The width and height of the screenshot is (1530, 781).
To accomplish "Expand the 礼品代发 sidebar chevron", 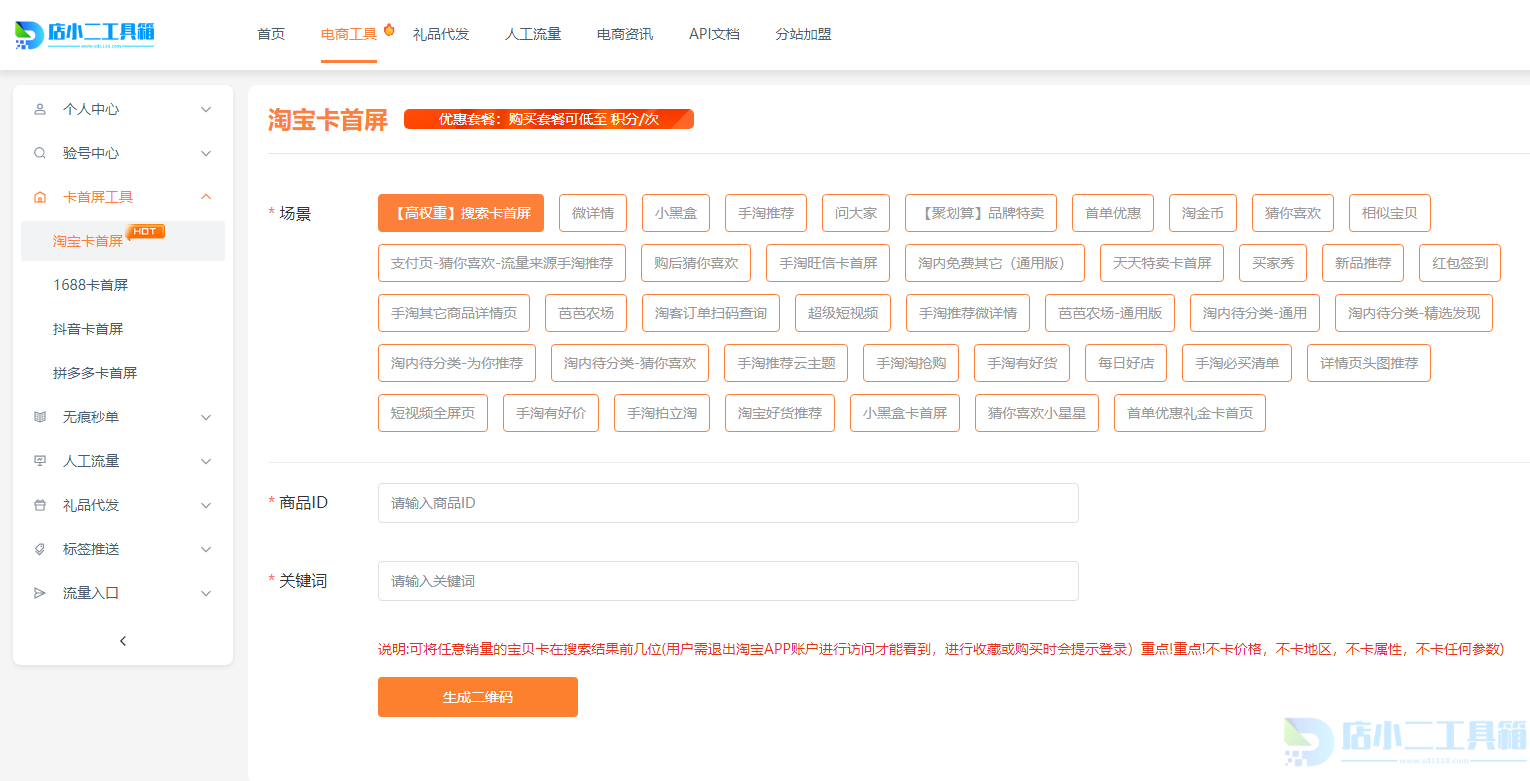I will (206, 505).
